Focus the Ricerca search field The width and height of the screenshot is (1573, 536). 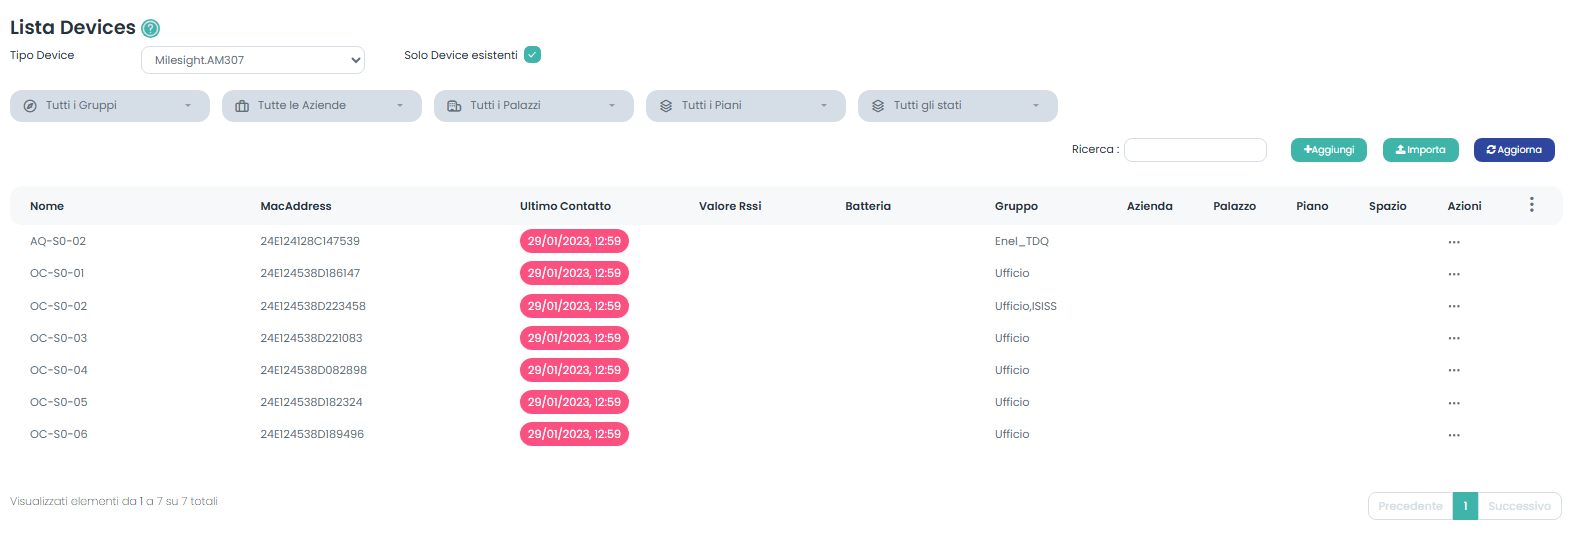pyautogui.click(x=1195, y=150)
